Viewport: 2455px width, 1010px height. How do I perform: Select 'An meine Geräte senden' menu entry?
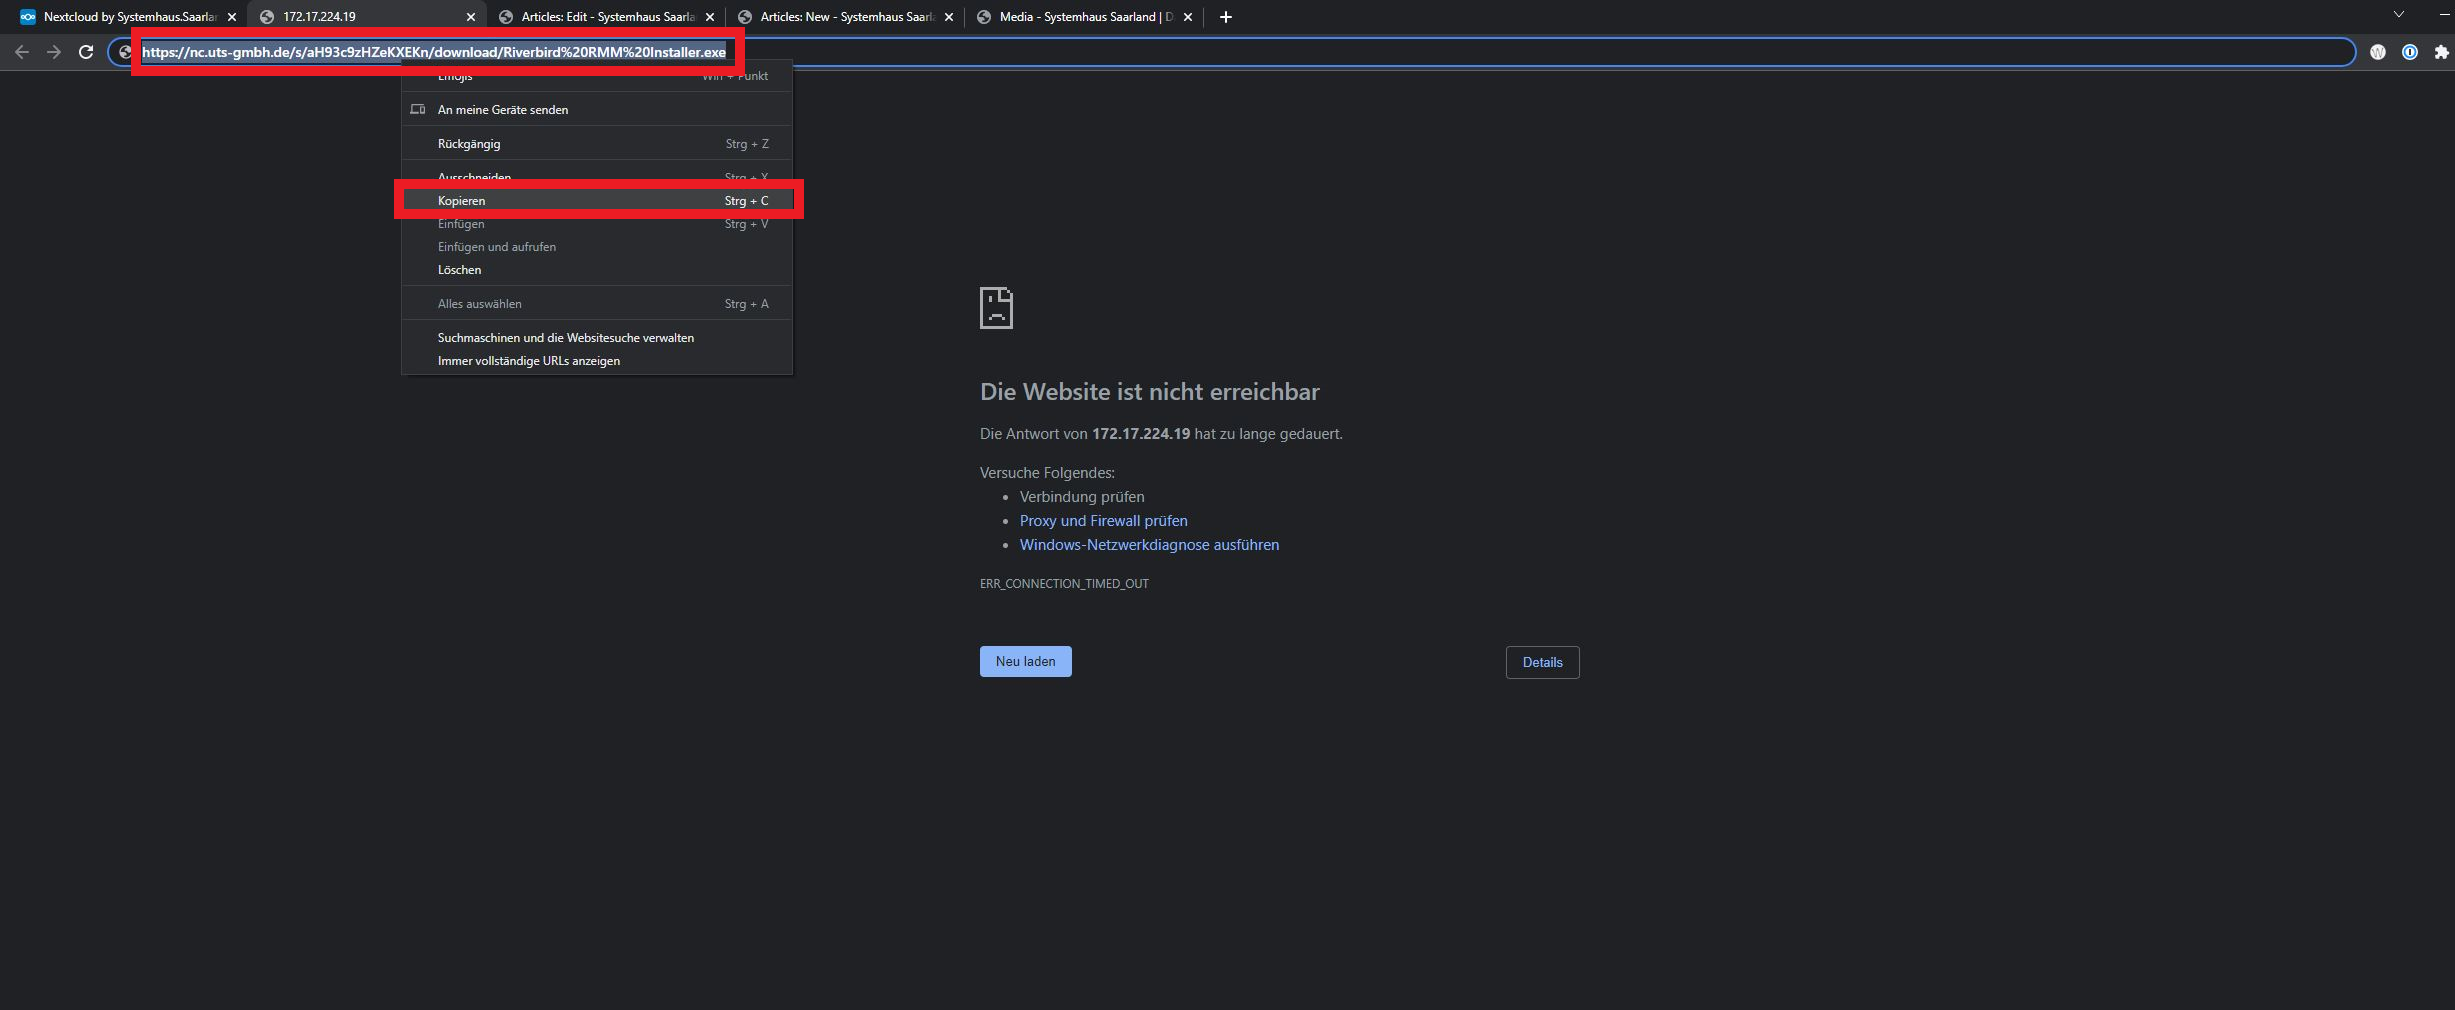point(503,110)
